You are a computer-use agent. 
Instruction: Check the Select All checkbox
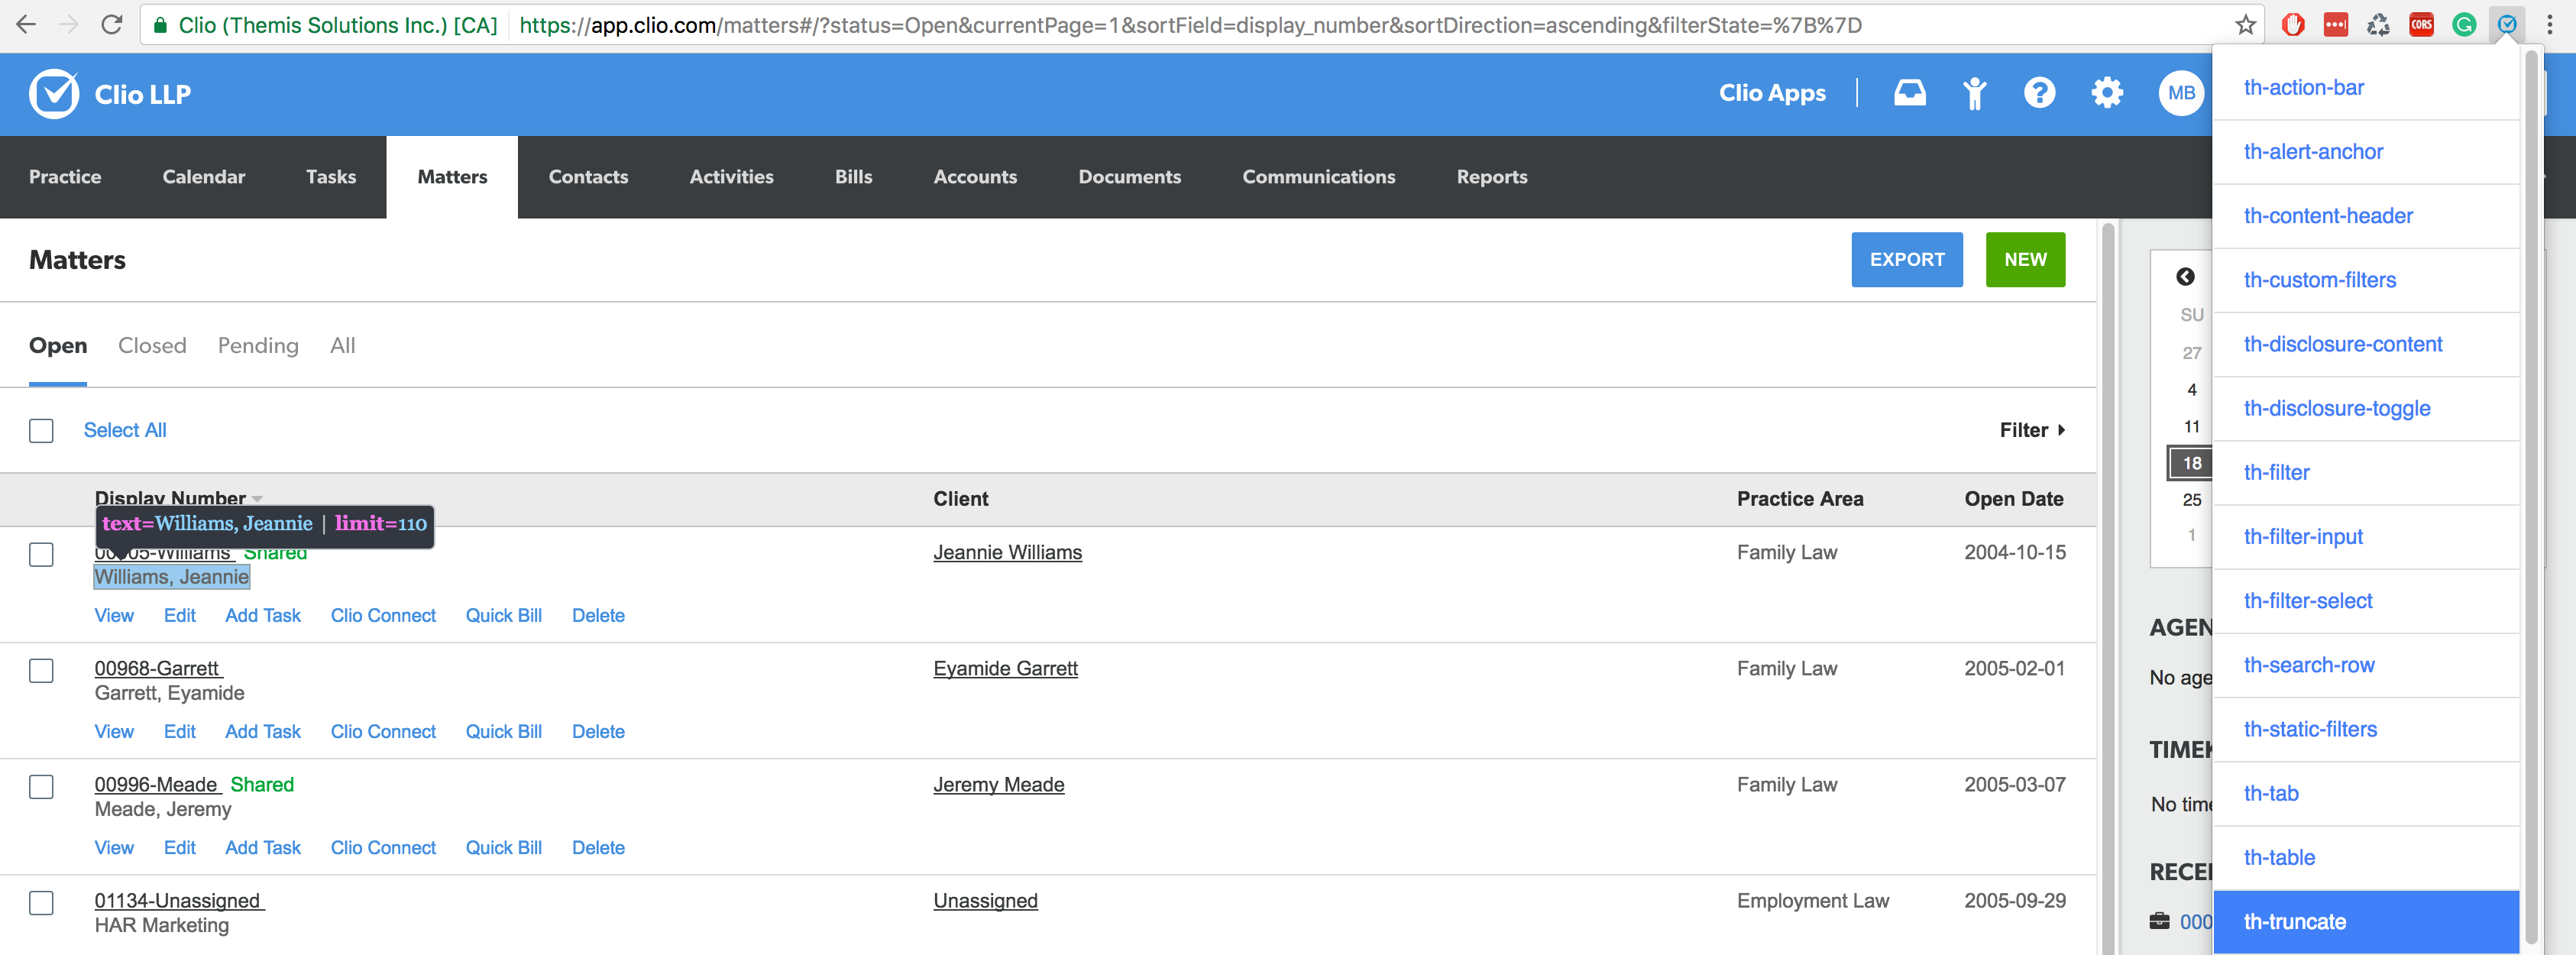tap(41, 431)
